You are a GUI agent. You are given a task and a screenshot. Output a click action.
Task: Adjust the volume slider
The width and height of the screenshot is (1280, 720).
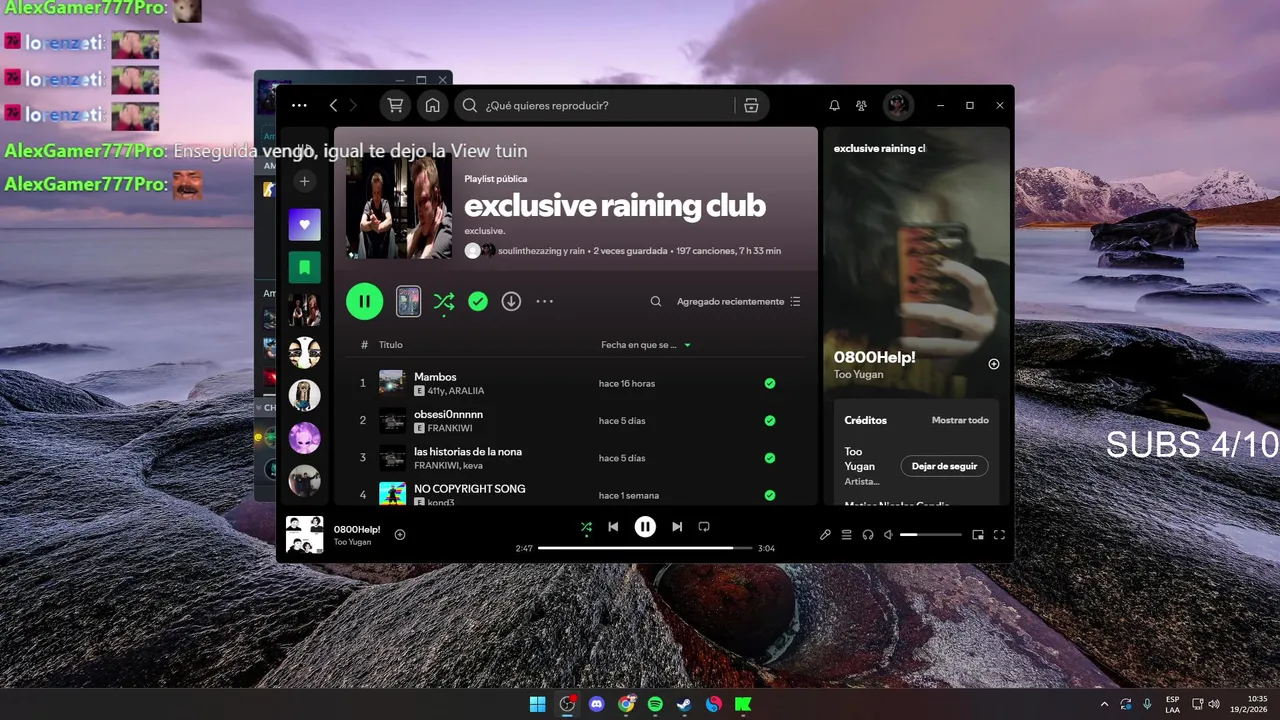tap(930, 535)
